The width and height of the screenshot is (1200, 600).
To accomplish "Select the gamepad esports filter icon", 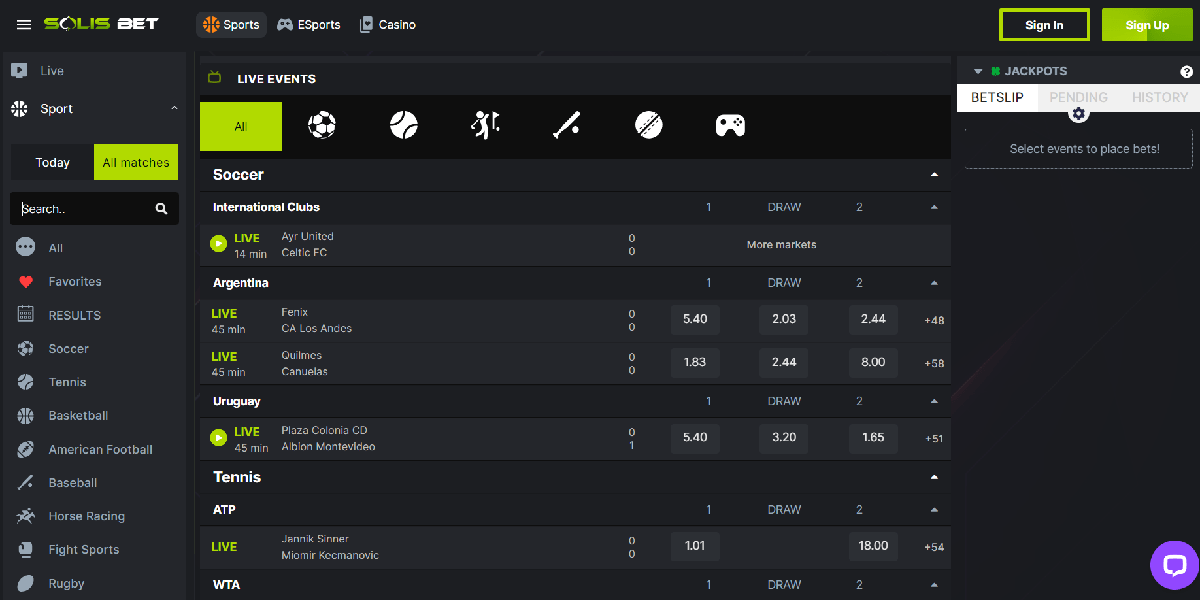I will click(x=730, y=125).
